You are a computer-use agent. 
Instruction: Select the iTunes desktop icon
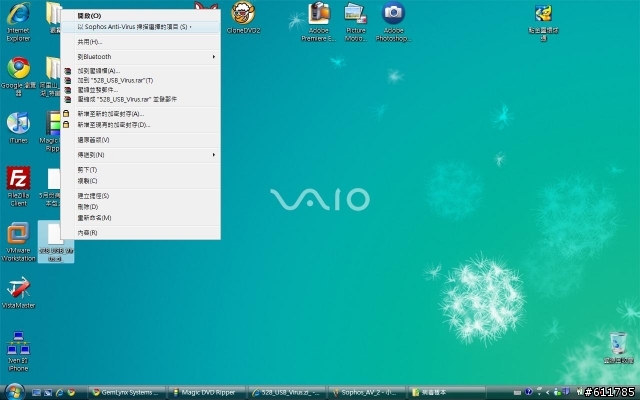(18, 128)
